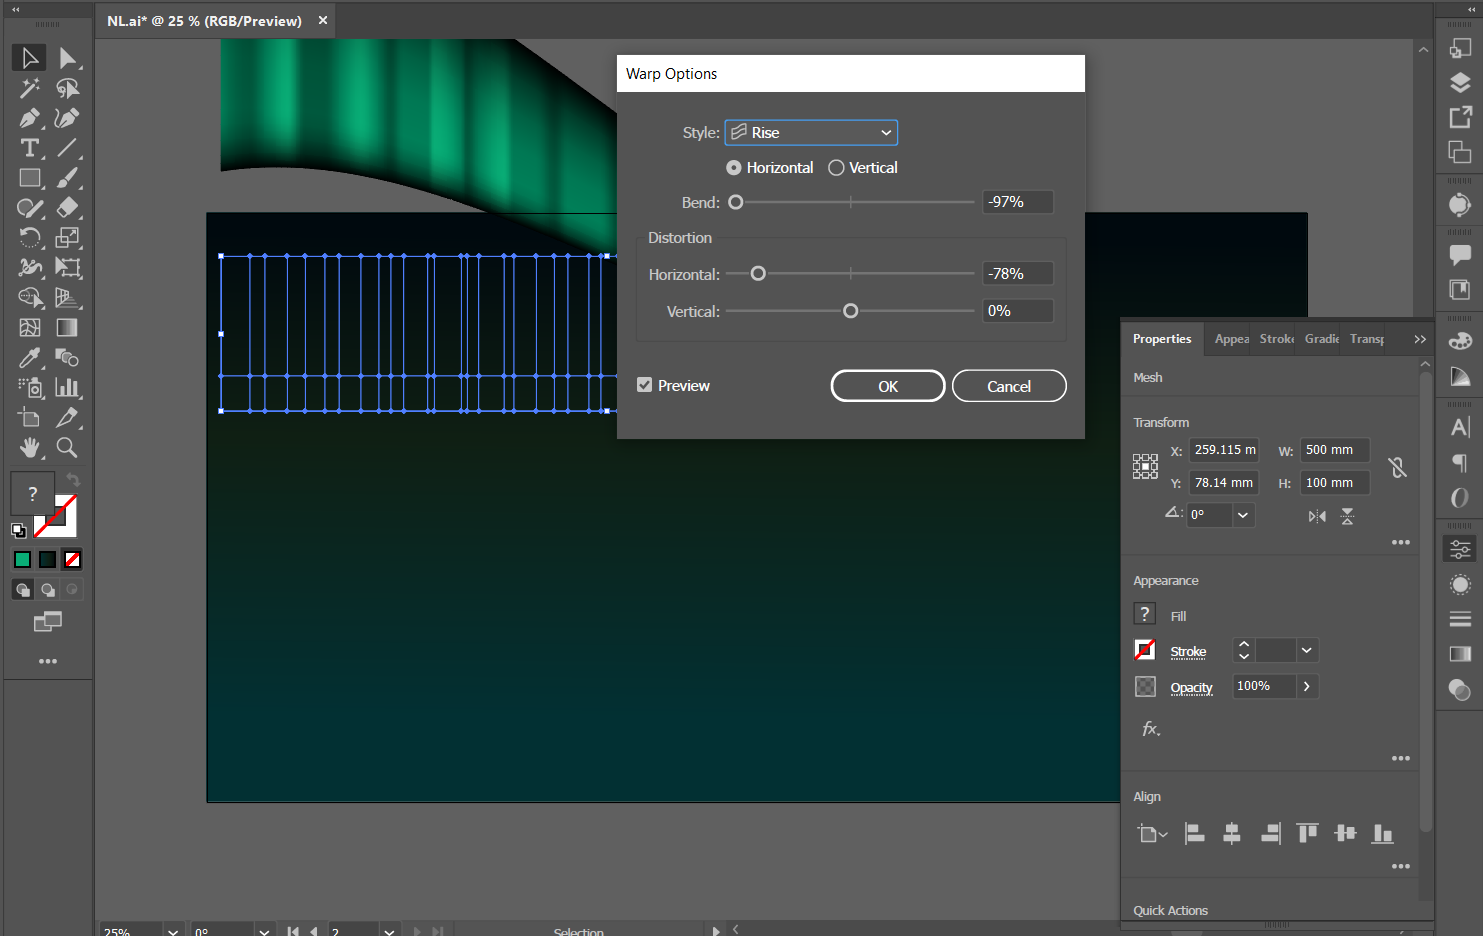This screenshot has height=936, width=1483.
Task: Pick the Line Segment tool
Action: (67, 148)
